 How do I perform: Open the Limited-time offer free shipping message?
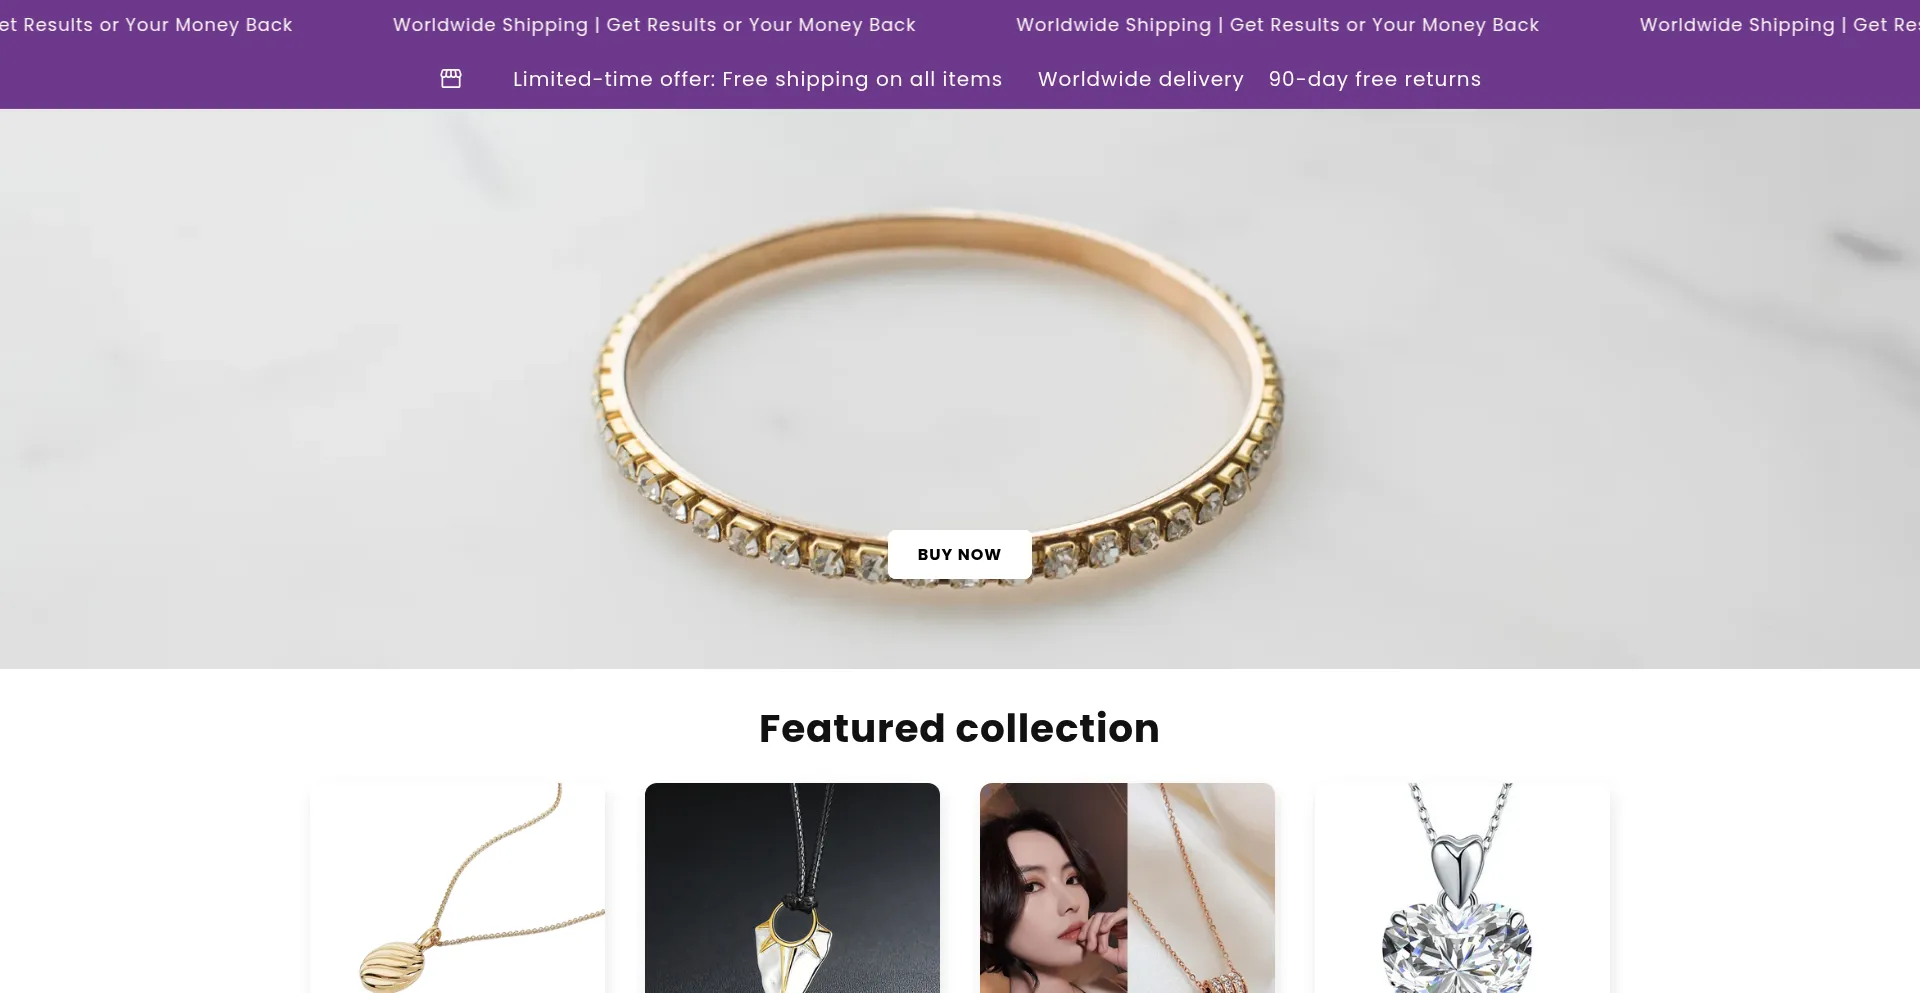(x=757, y=79)
